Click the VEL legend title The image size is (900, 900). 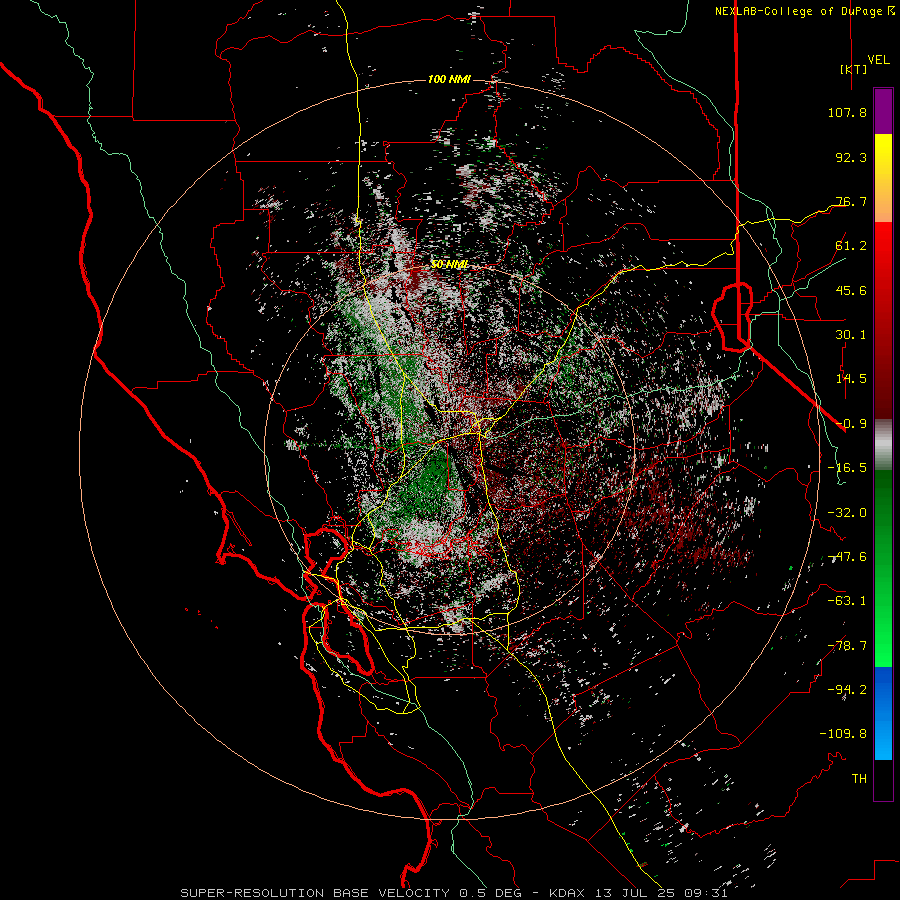[879, 59]
